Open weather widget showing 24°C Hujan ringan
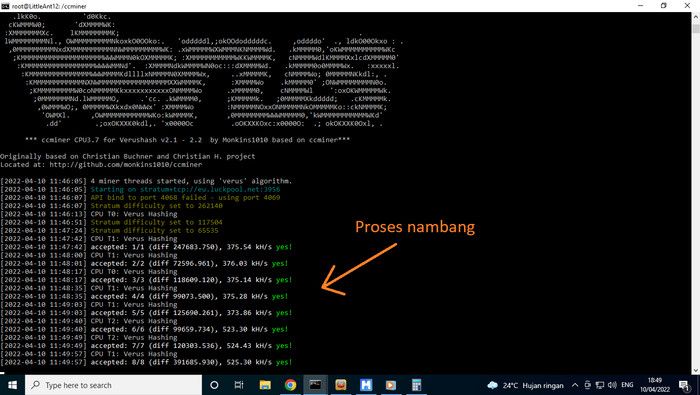This screenshot has width=700, height=395. [525, 385]
